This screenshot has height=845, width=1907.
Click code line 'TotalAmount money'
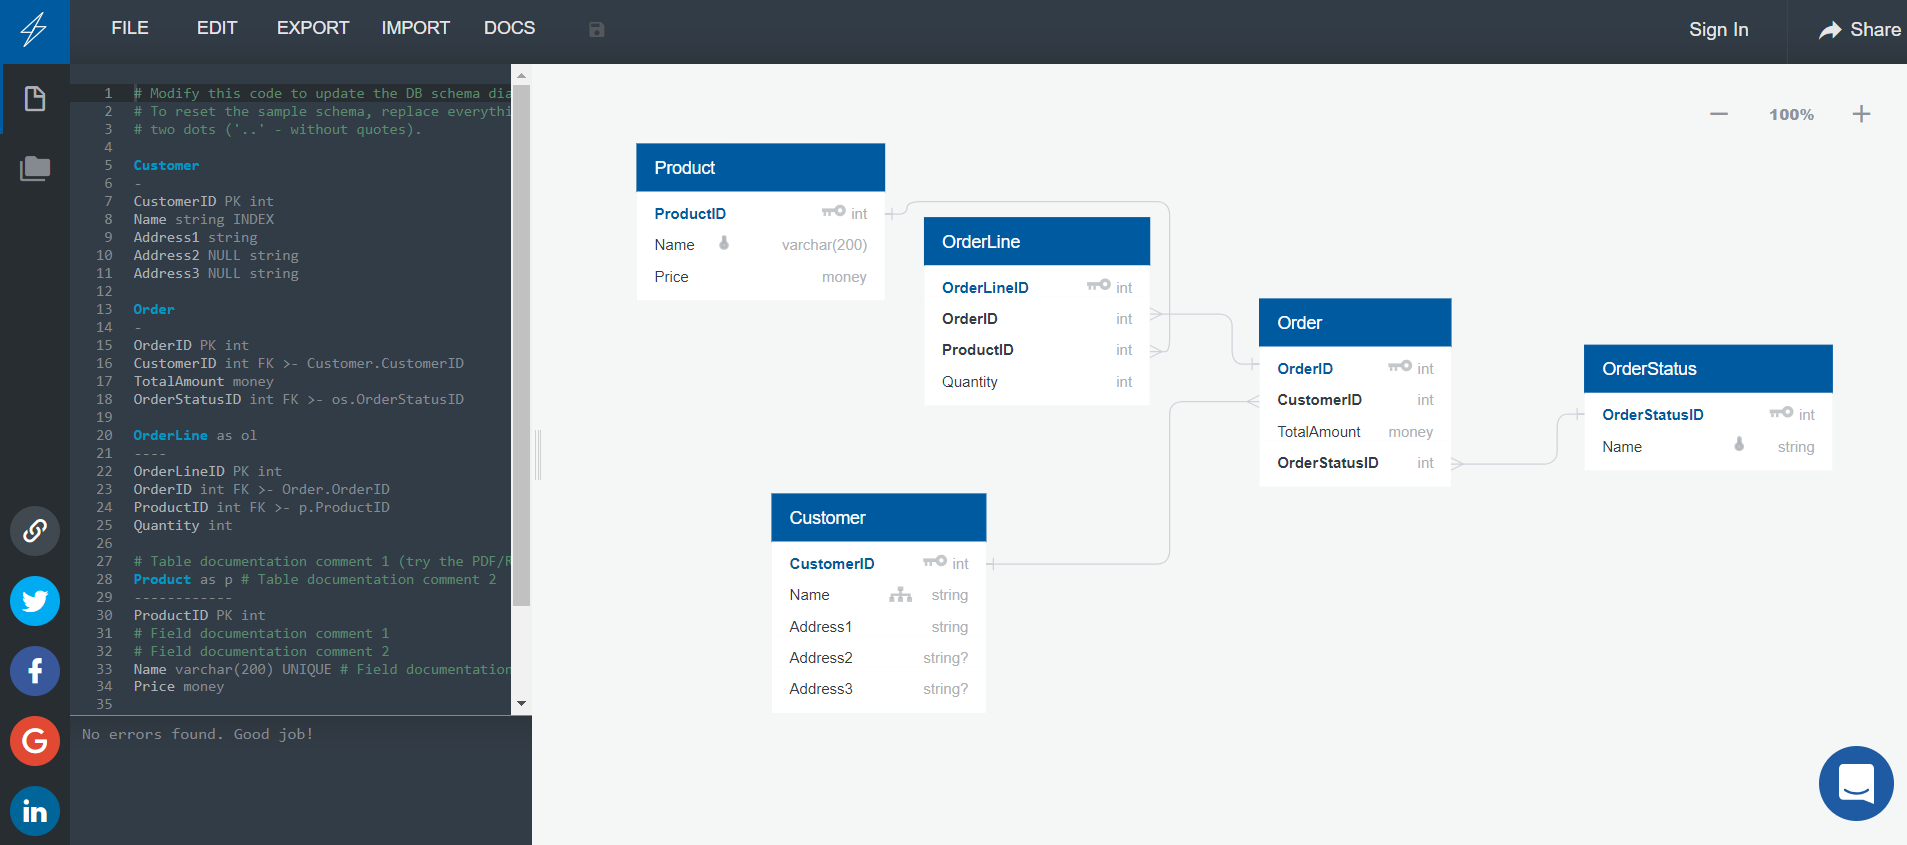tap(203, 381)
